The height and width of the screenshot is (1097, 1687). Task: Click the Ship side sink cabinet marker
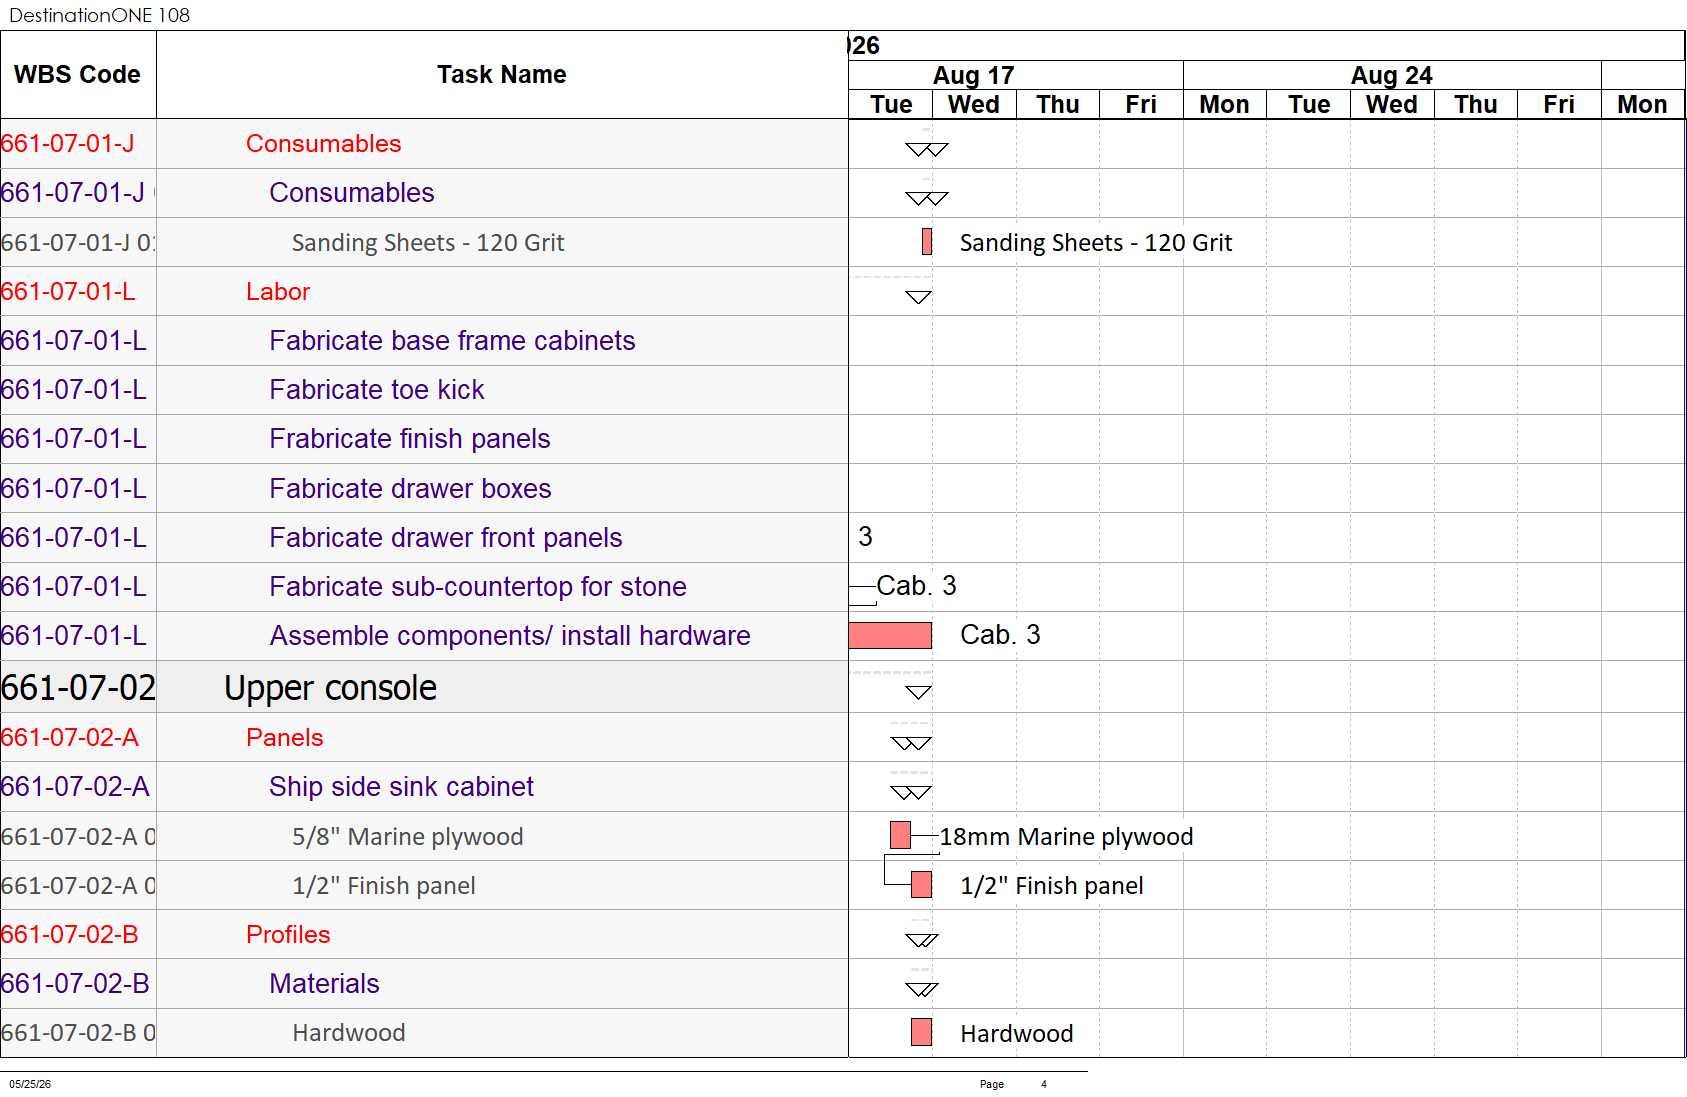(911, 792)
